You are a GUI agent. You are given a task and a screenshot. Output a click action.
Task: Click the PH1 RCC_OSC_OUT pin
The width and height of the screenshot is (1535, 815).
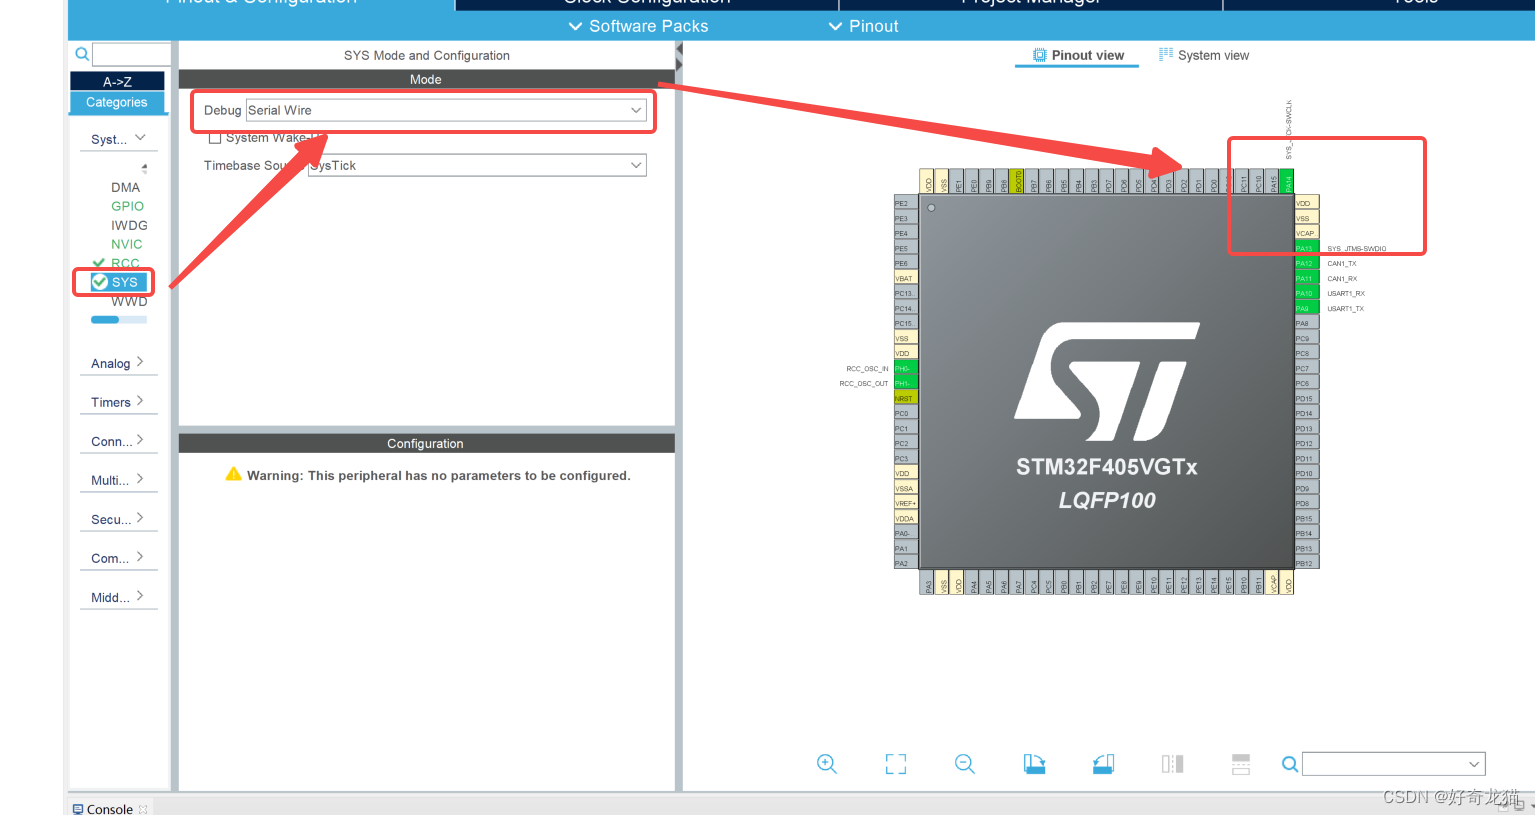click(x=905, y=383)
